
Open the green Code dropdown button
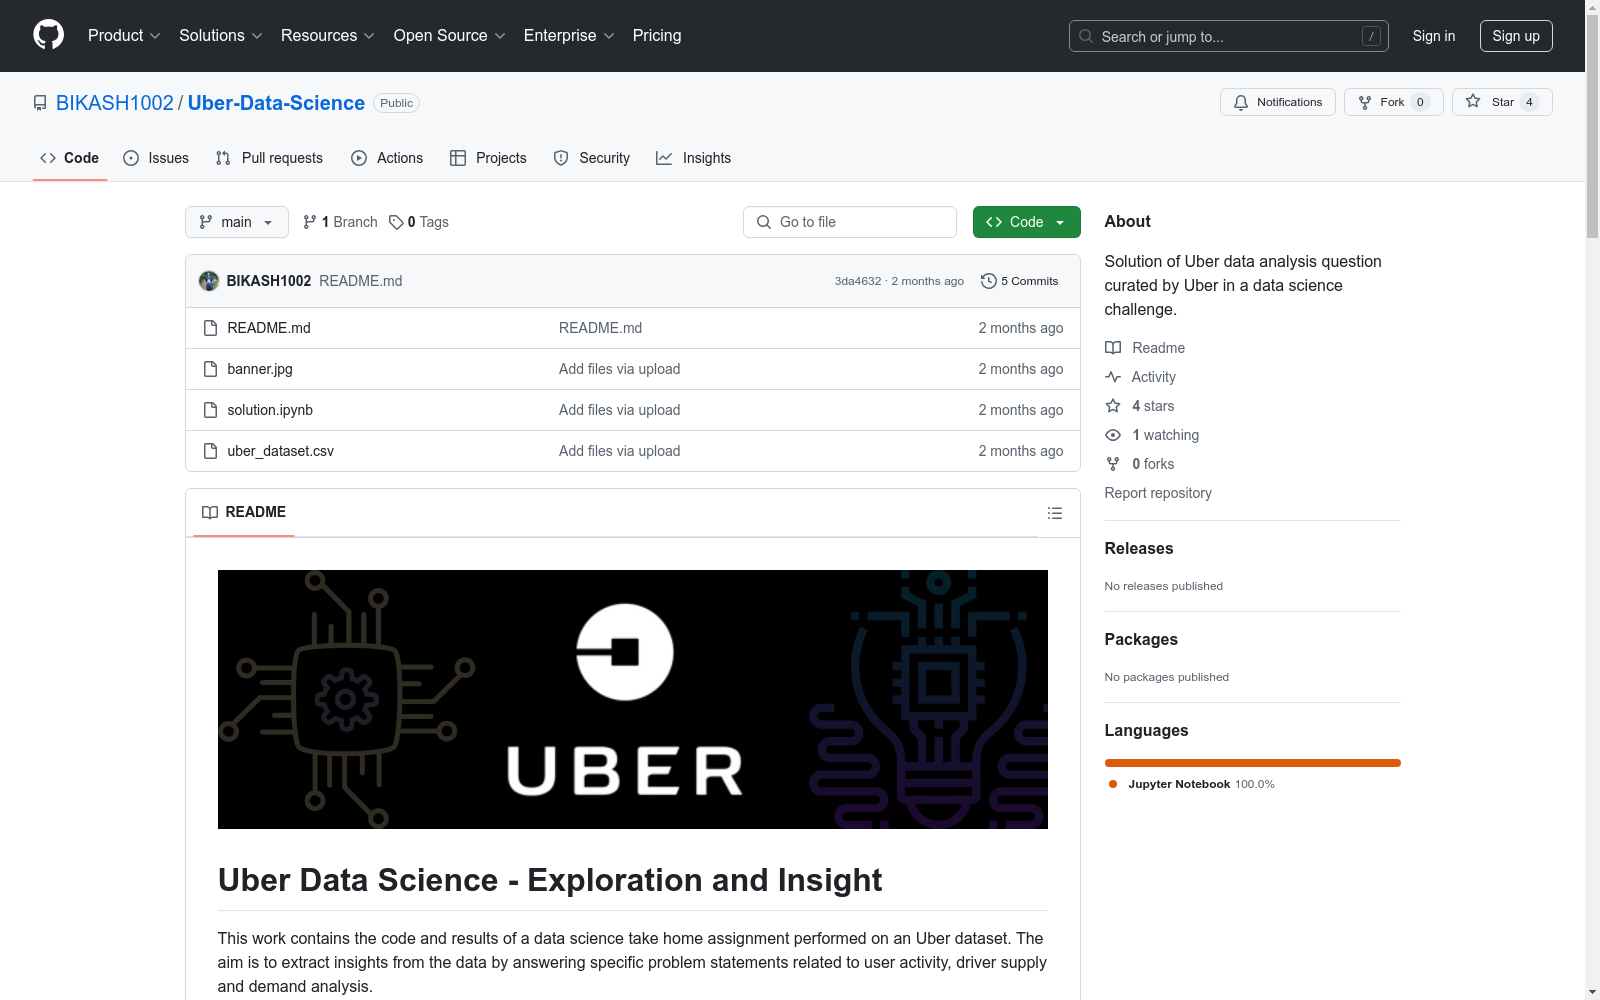click(1027, 222)
